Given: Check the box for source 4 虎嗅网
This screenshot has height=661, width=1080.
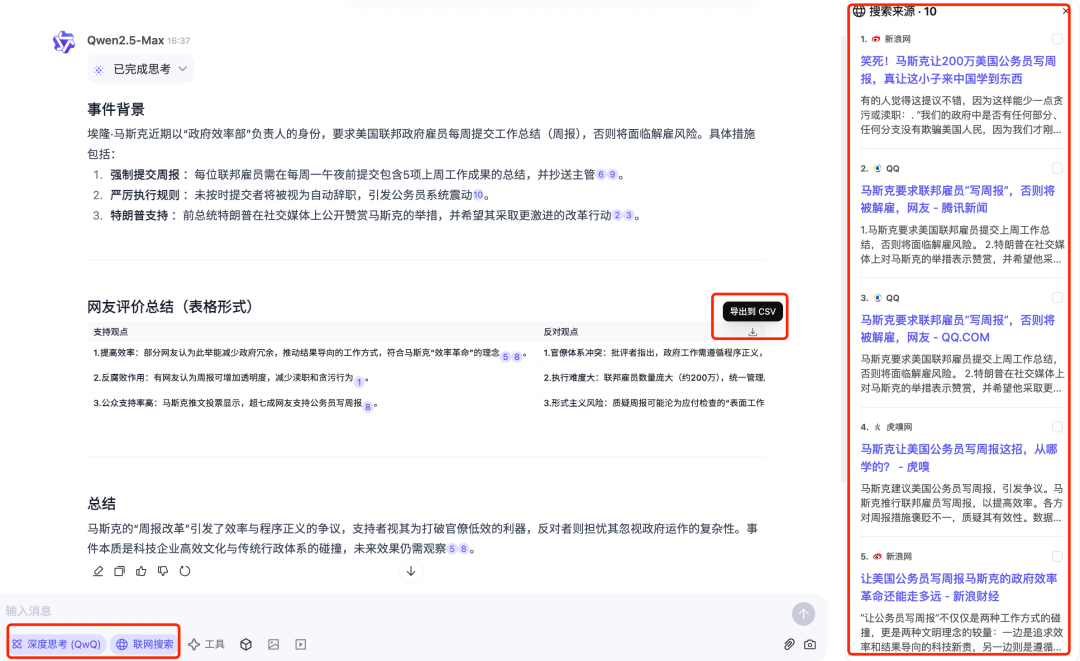Looking at the screenshot, I should pos(1057,427).
